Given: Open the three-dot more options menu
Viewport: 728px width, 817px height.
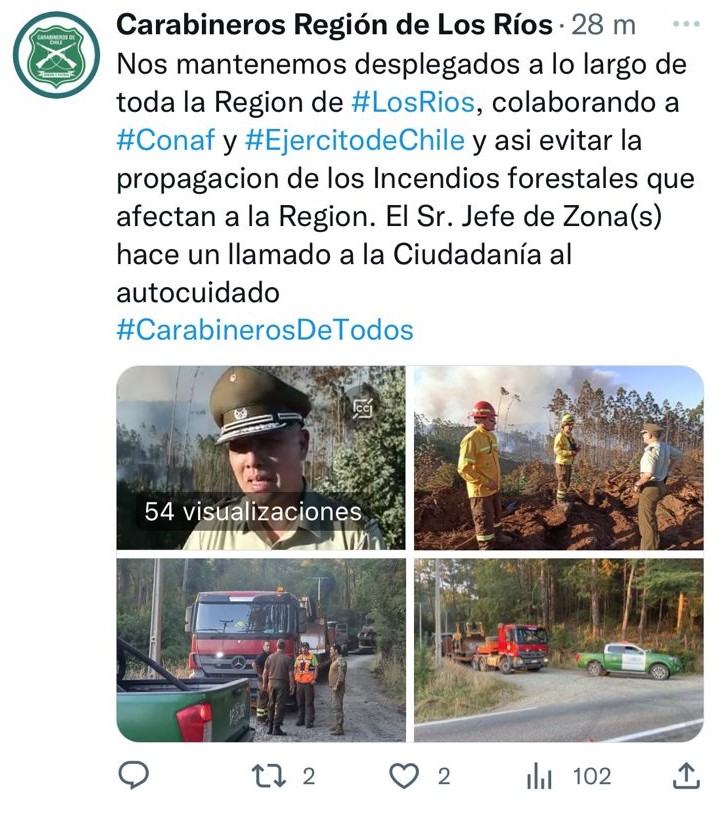Looking at the screenshot, I should click(x=686, y=24).
